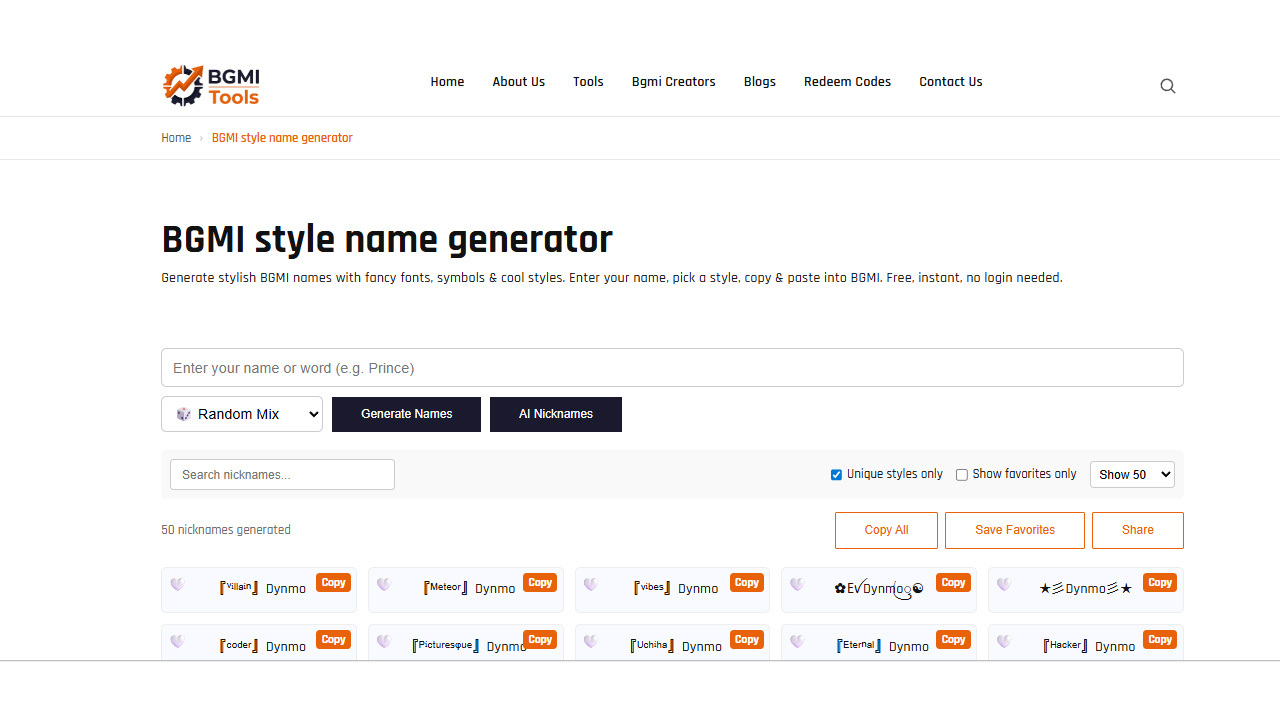
Task: Click the Generate Names button
Action: [406, 414]
